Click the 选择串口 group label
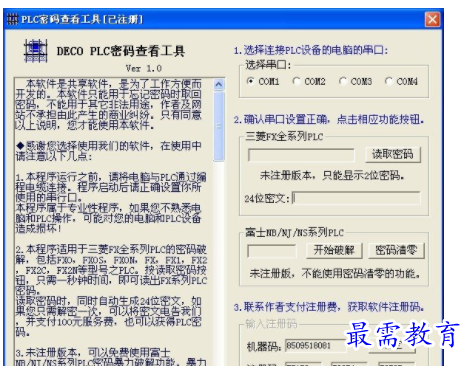Image resolution: width=468 pixels, height=366 pixels. coord(268,64)
